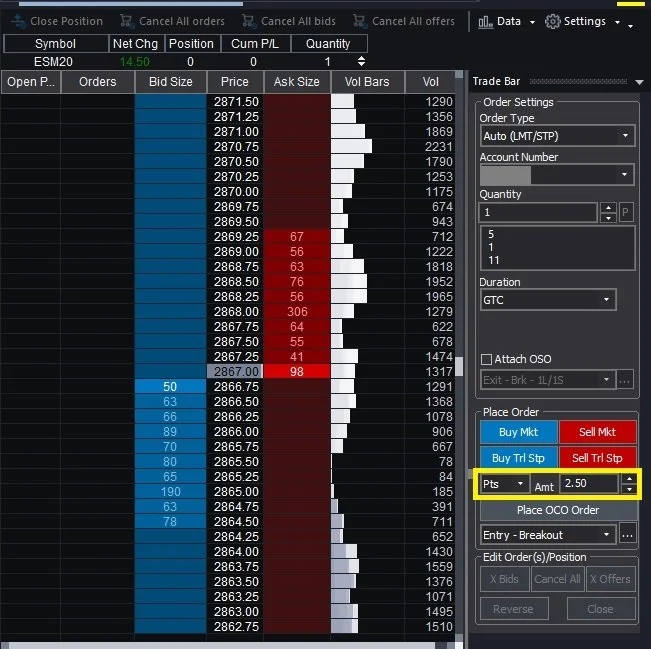Image resolution: width=651 pixels, height=649 pixels.
Task: Click the Bid Size column header
Action: click(171, 82)
